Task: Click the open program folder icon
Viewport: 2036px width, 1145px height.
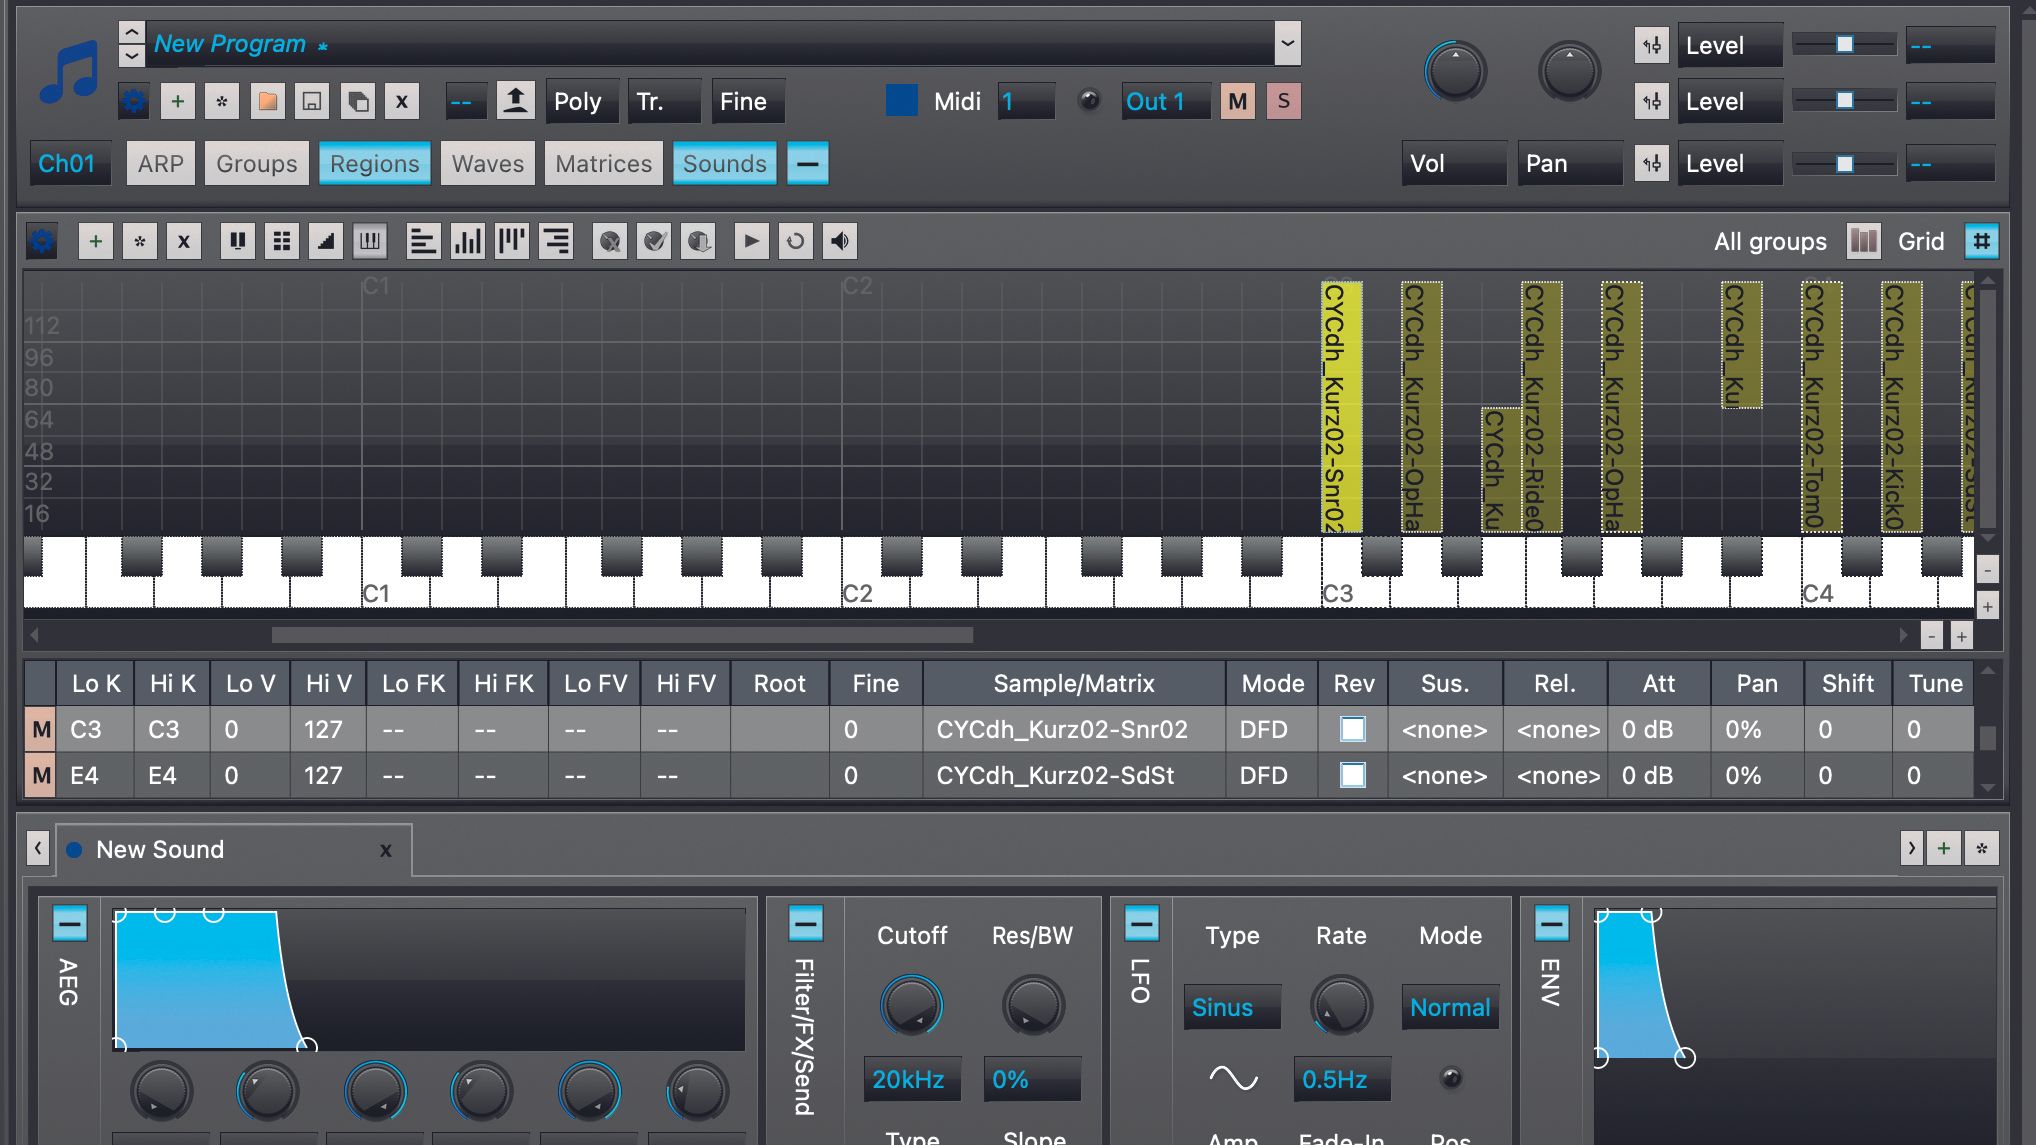Action: [267, 101]
